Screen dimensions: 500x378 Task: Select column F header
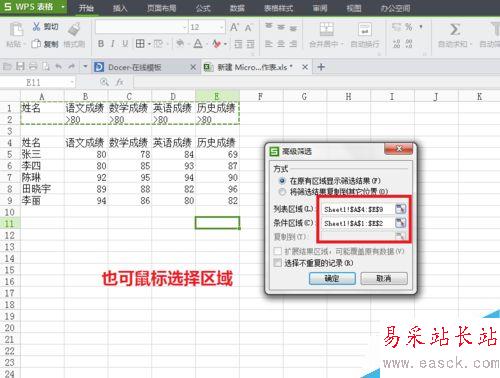tap(261, 96)
